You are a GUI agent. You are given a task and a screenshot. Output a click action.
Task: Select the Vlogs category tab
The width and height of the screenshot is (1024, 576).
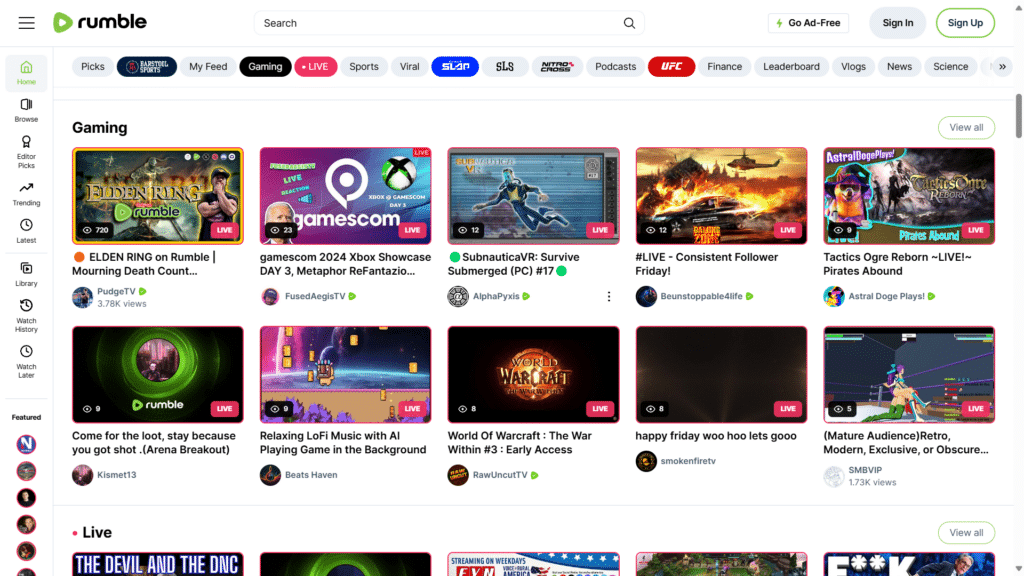[x=853, y=67]
